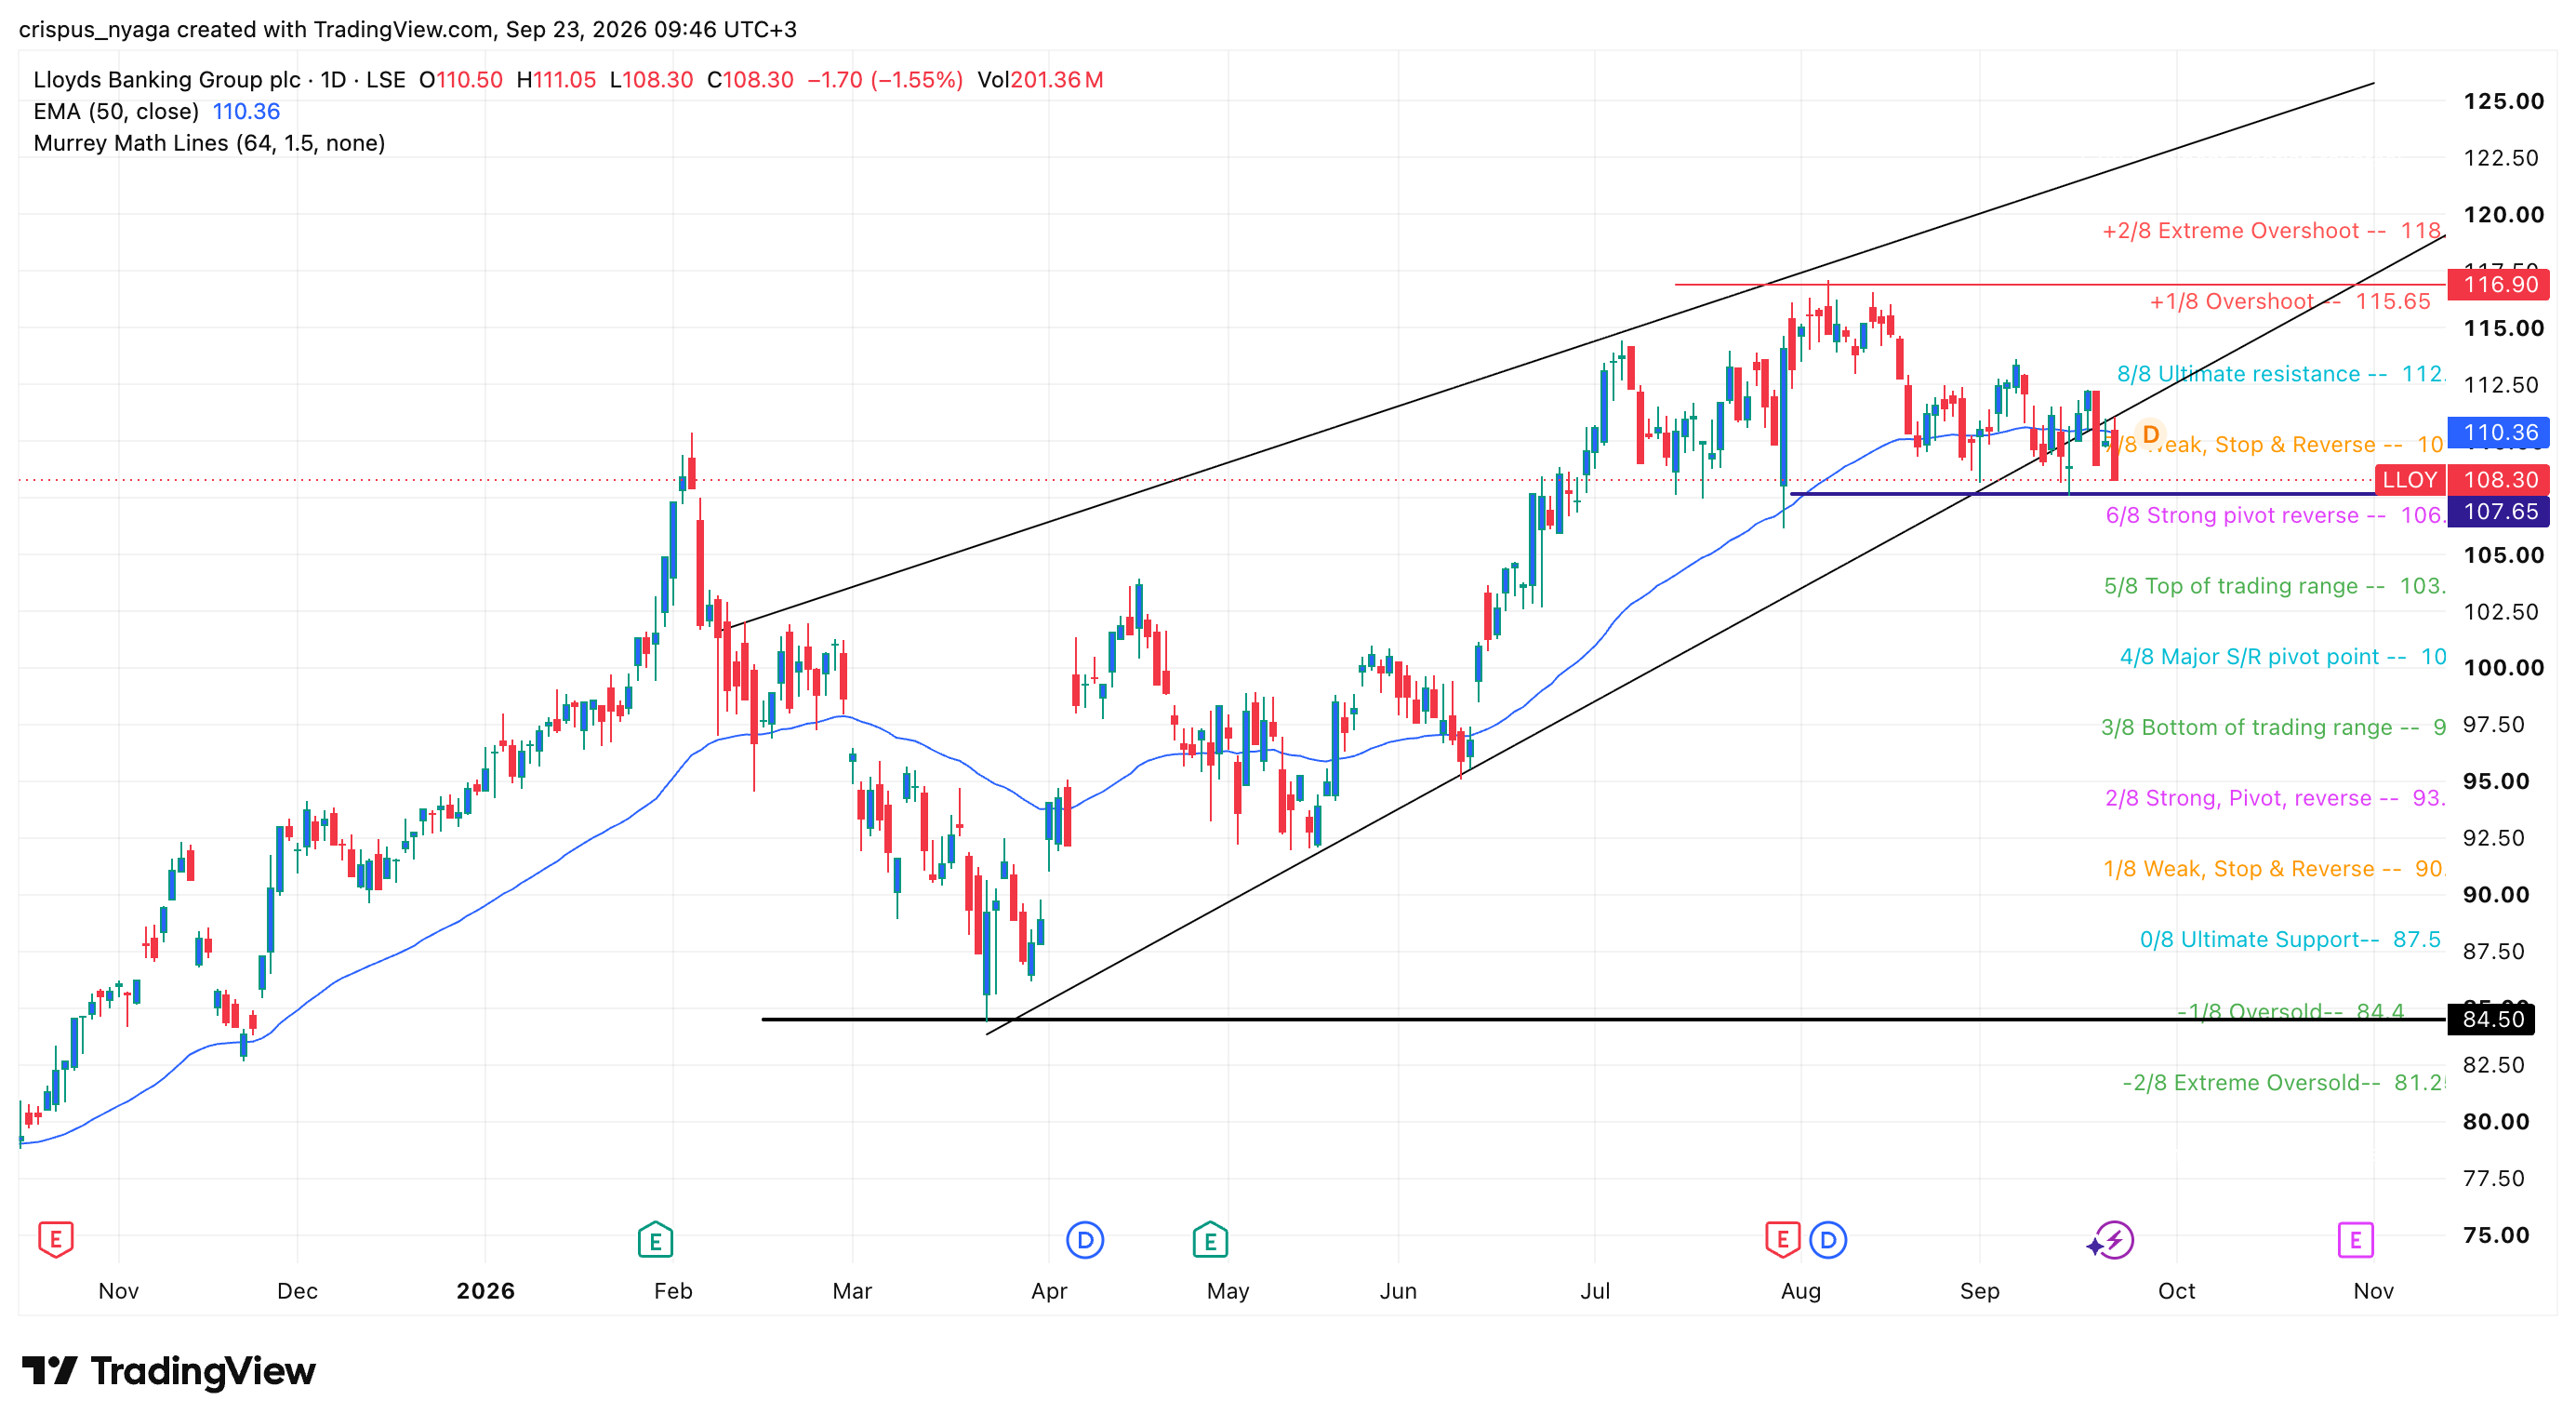This screenshot has height=1427, width=2576.
Task: Click the +1/8 Overshoot -- 115.65 label
Action: point(2290,302)
